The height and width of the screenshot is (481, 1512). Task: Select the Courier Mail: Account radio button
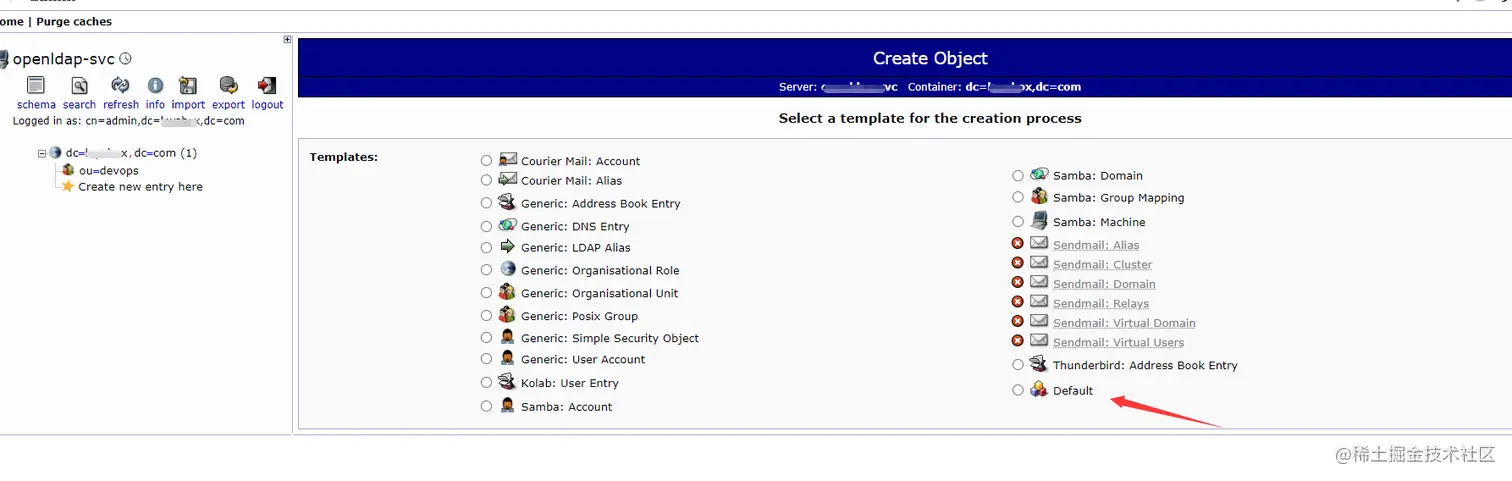pyautogui.click(x=486, y=160)
